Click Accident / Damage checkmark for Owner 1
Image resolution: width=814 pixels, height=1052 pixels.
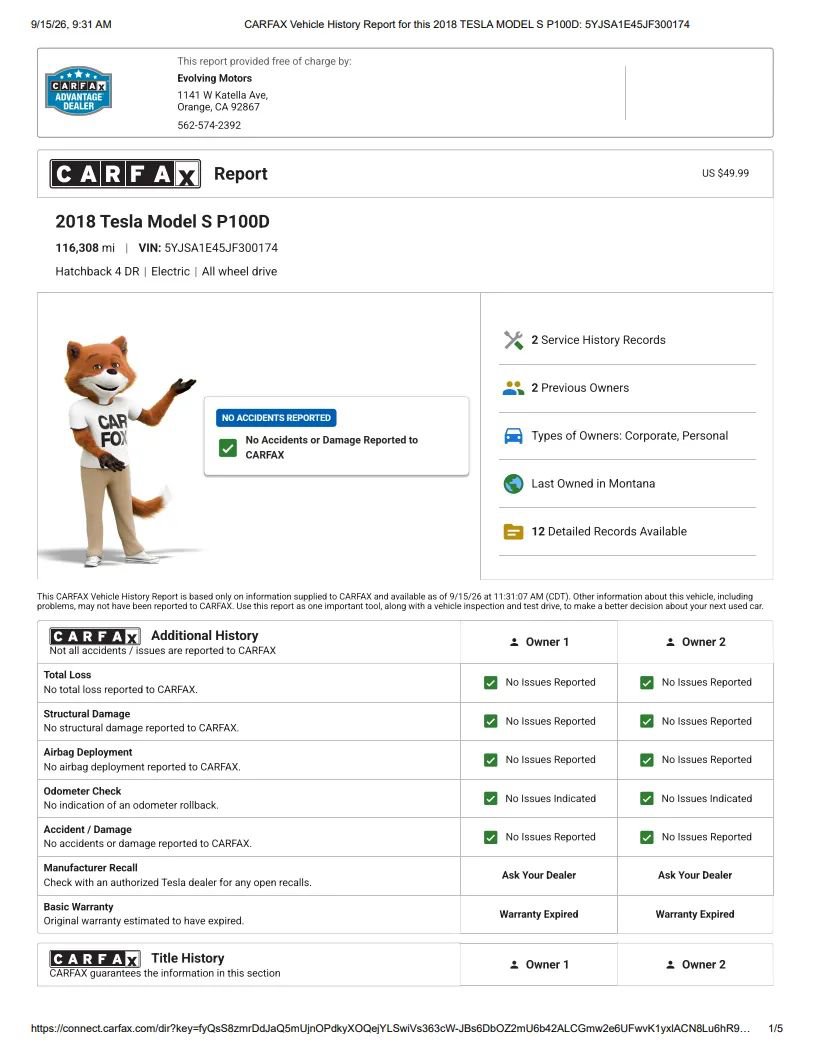coord(491,837)
